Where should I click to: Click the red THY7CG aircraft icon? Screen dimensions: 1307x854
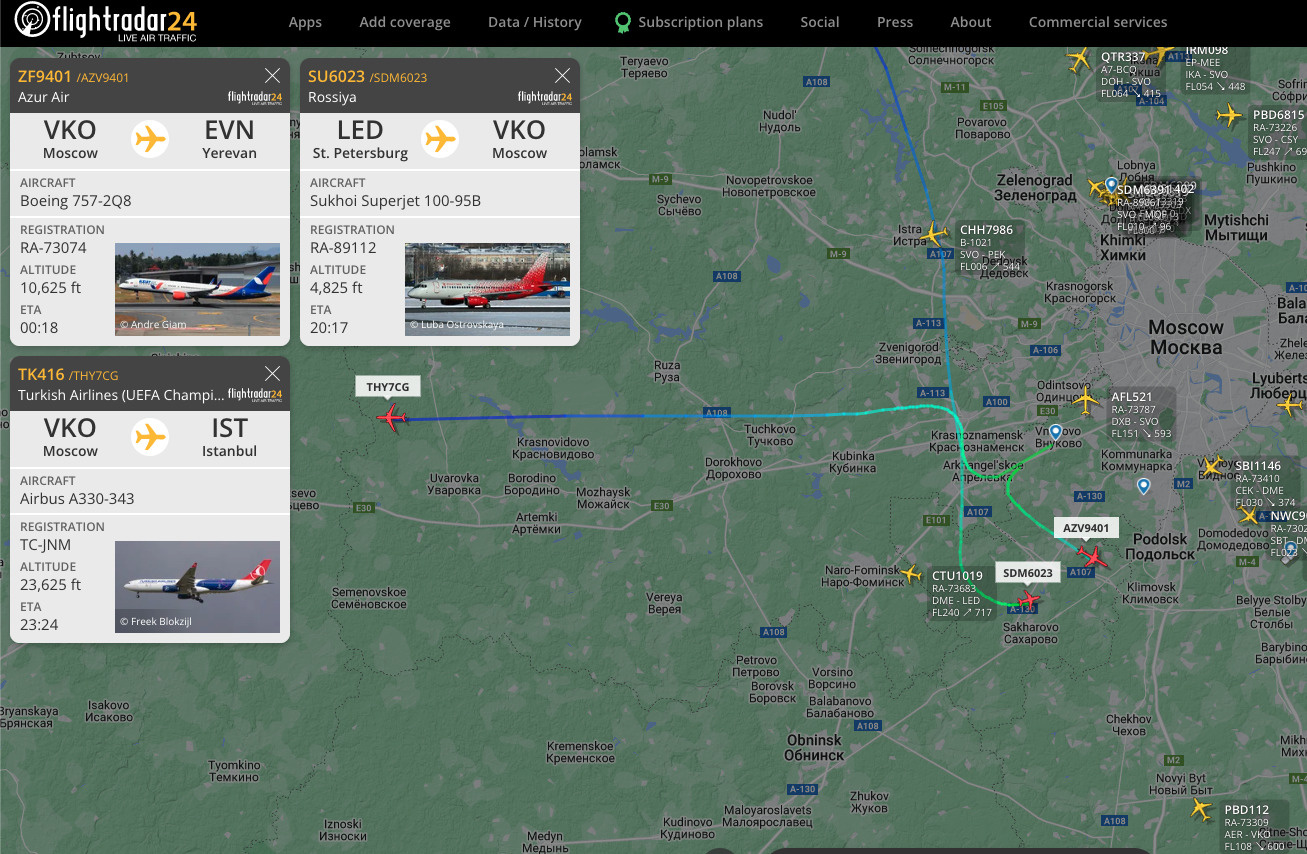[391, 417]
